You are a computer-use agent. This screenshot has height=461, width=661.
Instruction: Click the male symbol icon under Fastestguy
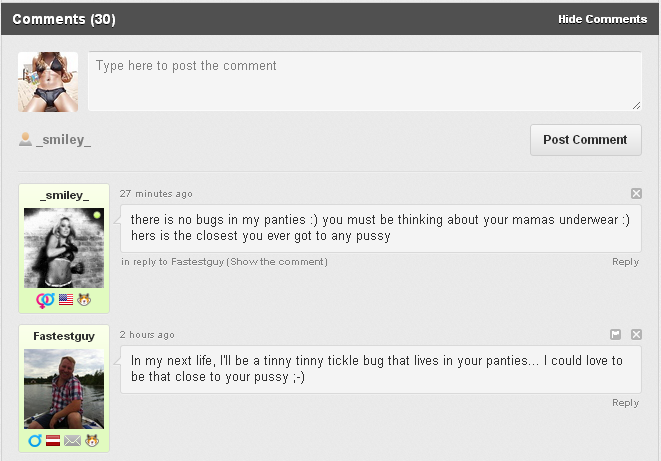coord(35,441)
